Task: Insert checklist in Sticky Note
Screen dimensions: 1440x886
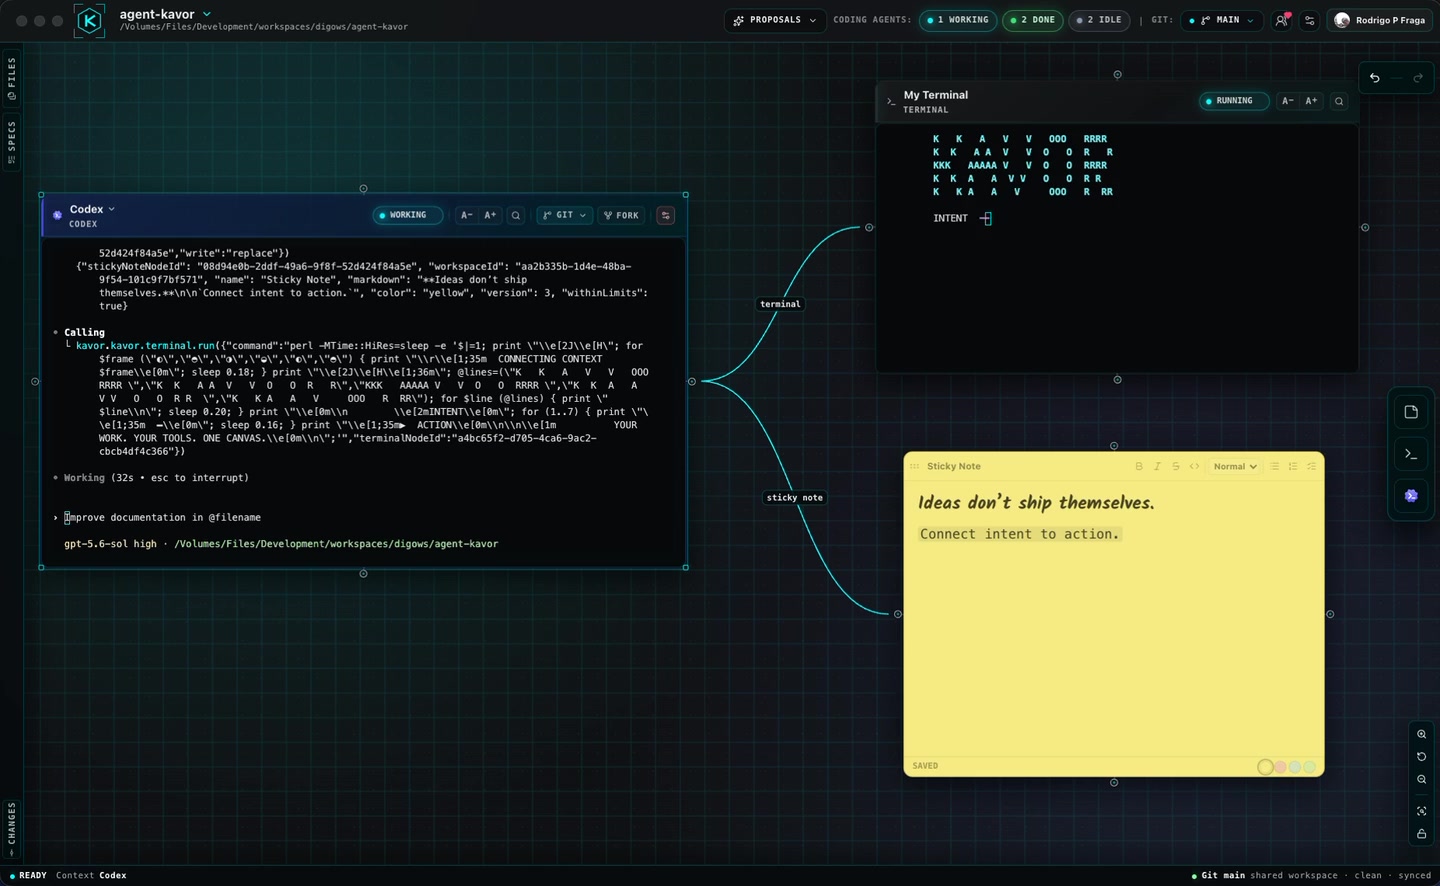Action: (x=1311, y=466)
